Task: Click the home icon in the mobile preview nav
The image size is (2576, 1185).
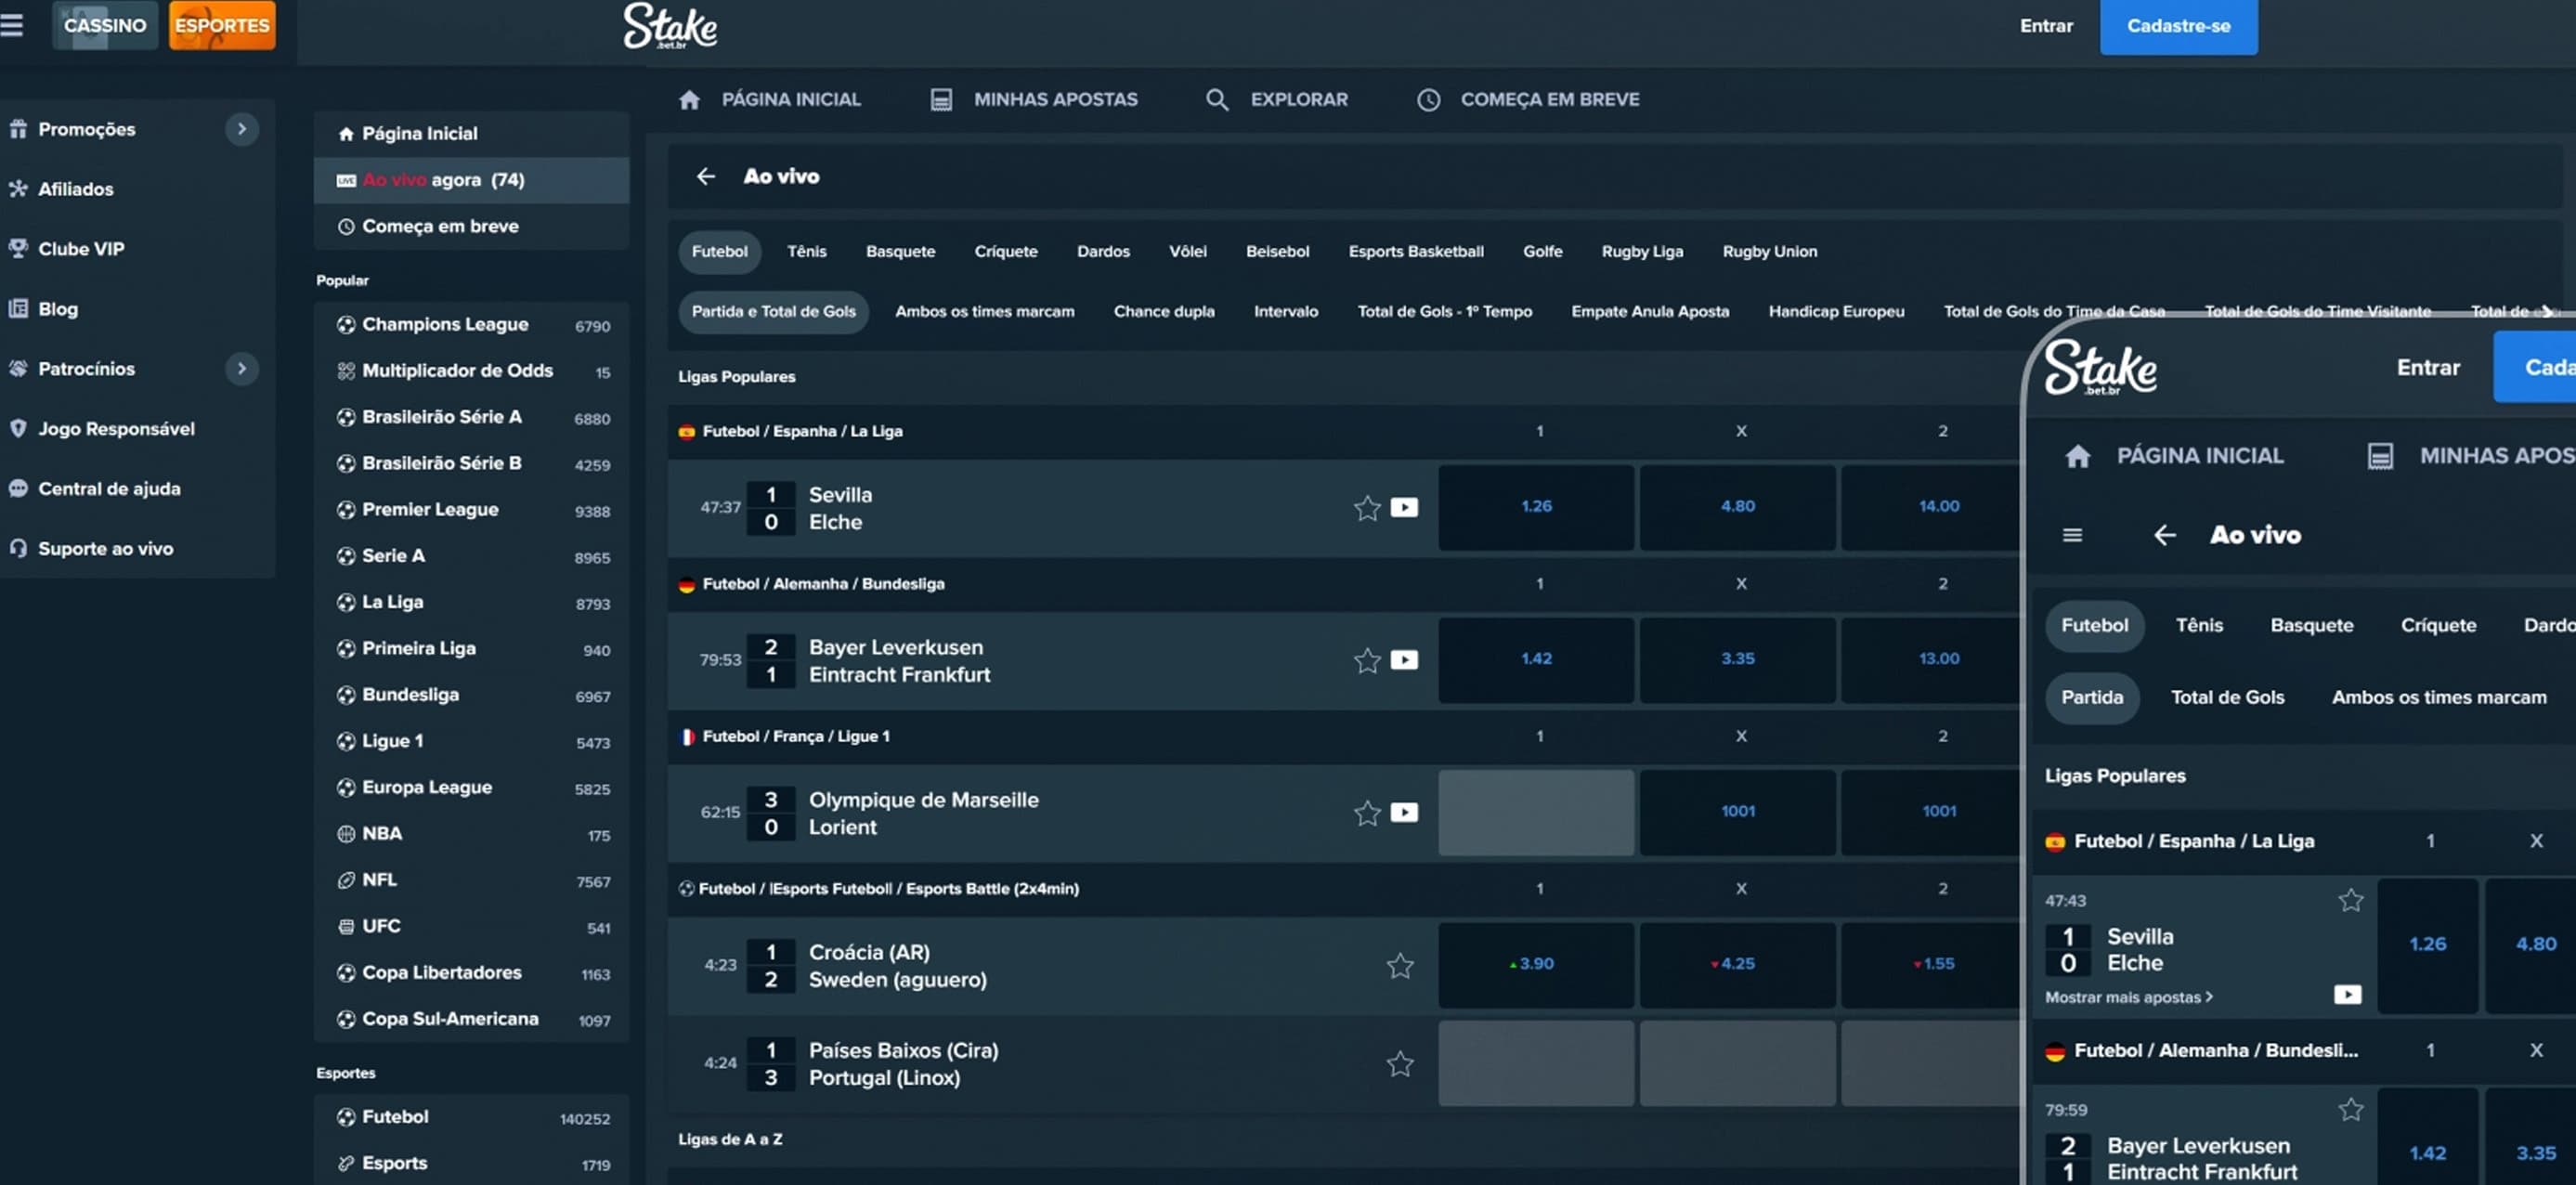Action: coord(2077,457)
